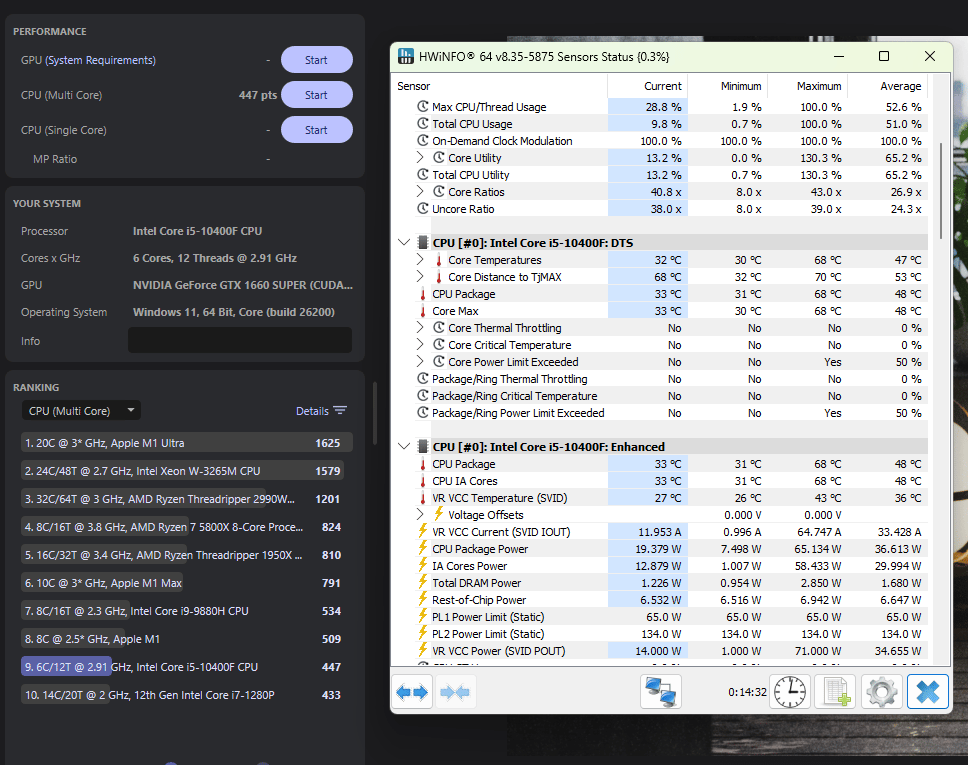The height and width of the screenshot is (765, 968).
Task: Open the ranking Details link
Action: (x=312, y=411)
